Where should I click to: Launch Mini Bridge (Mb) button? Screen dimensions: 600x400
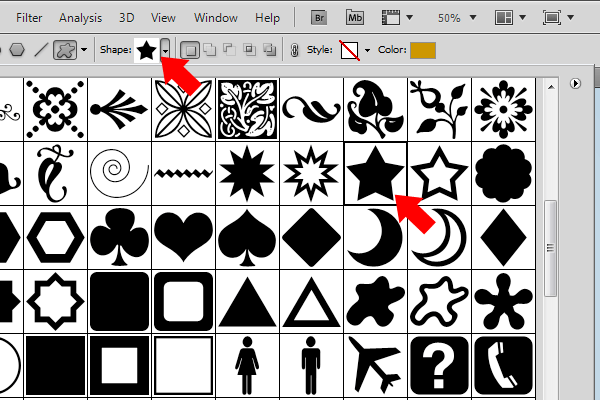(355, 18)
